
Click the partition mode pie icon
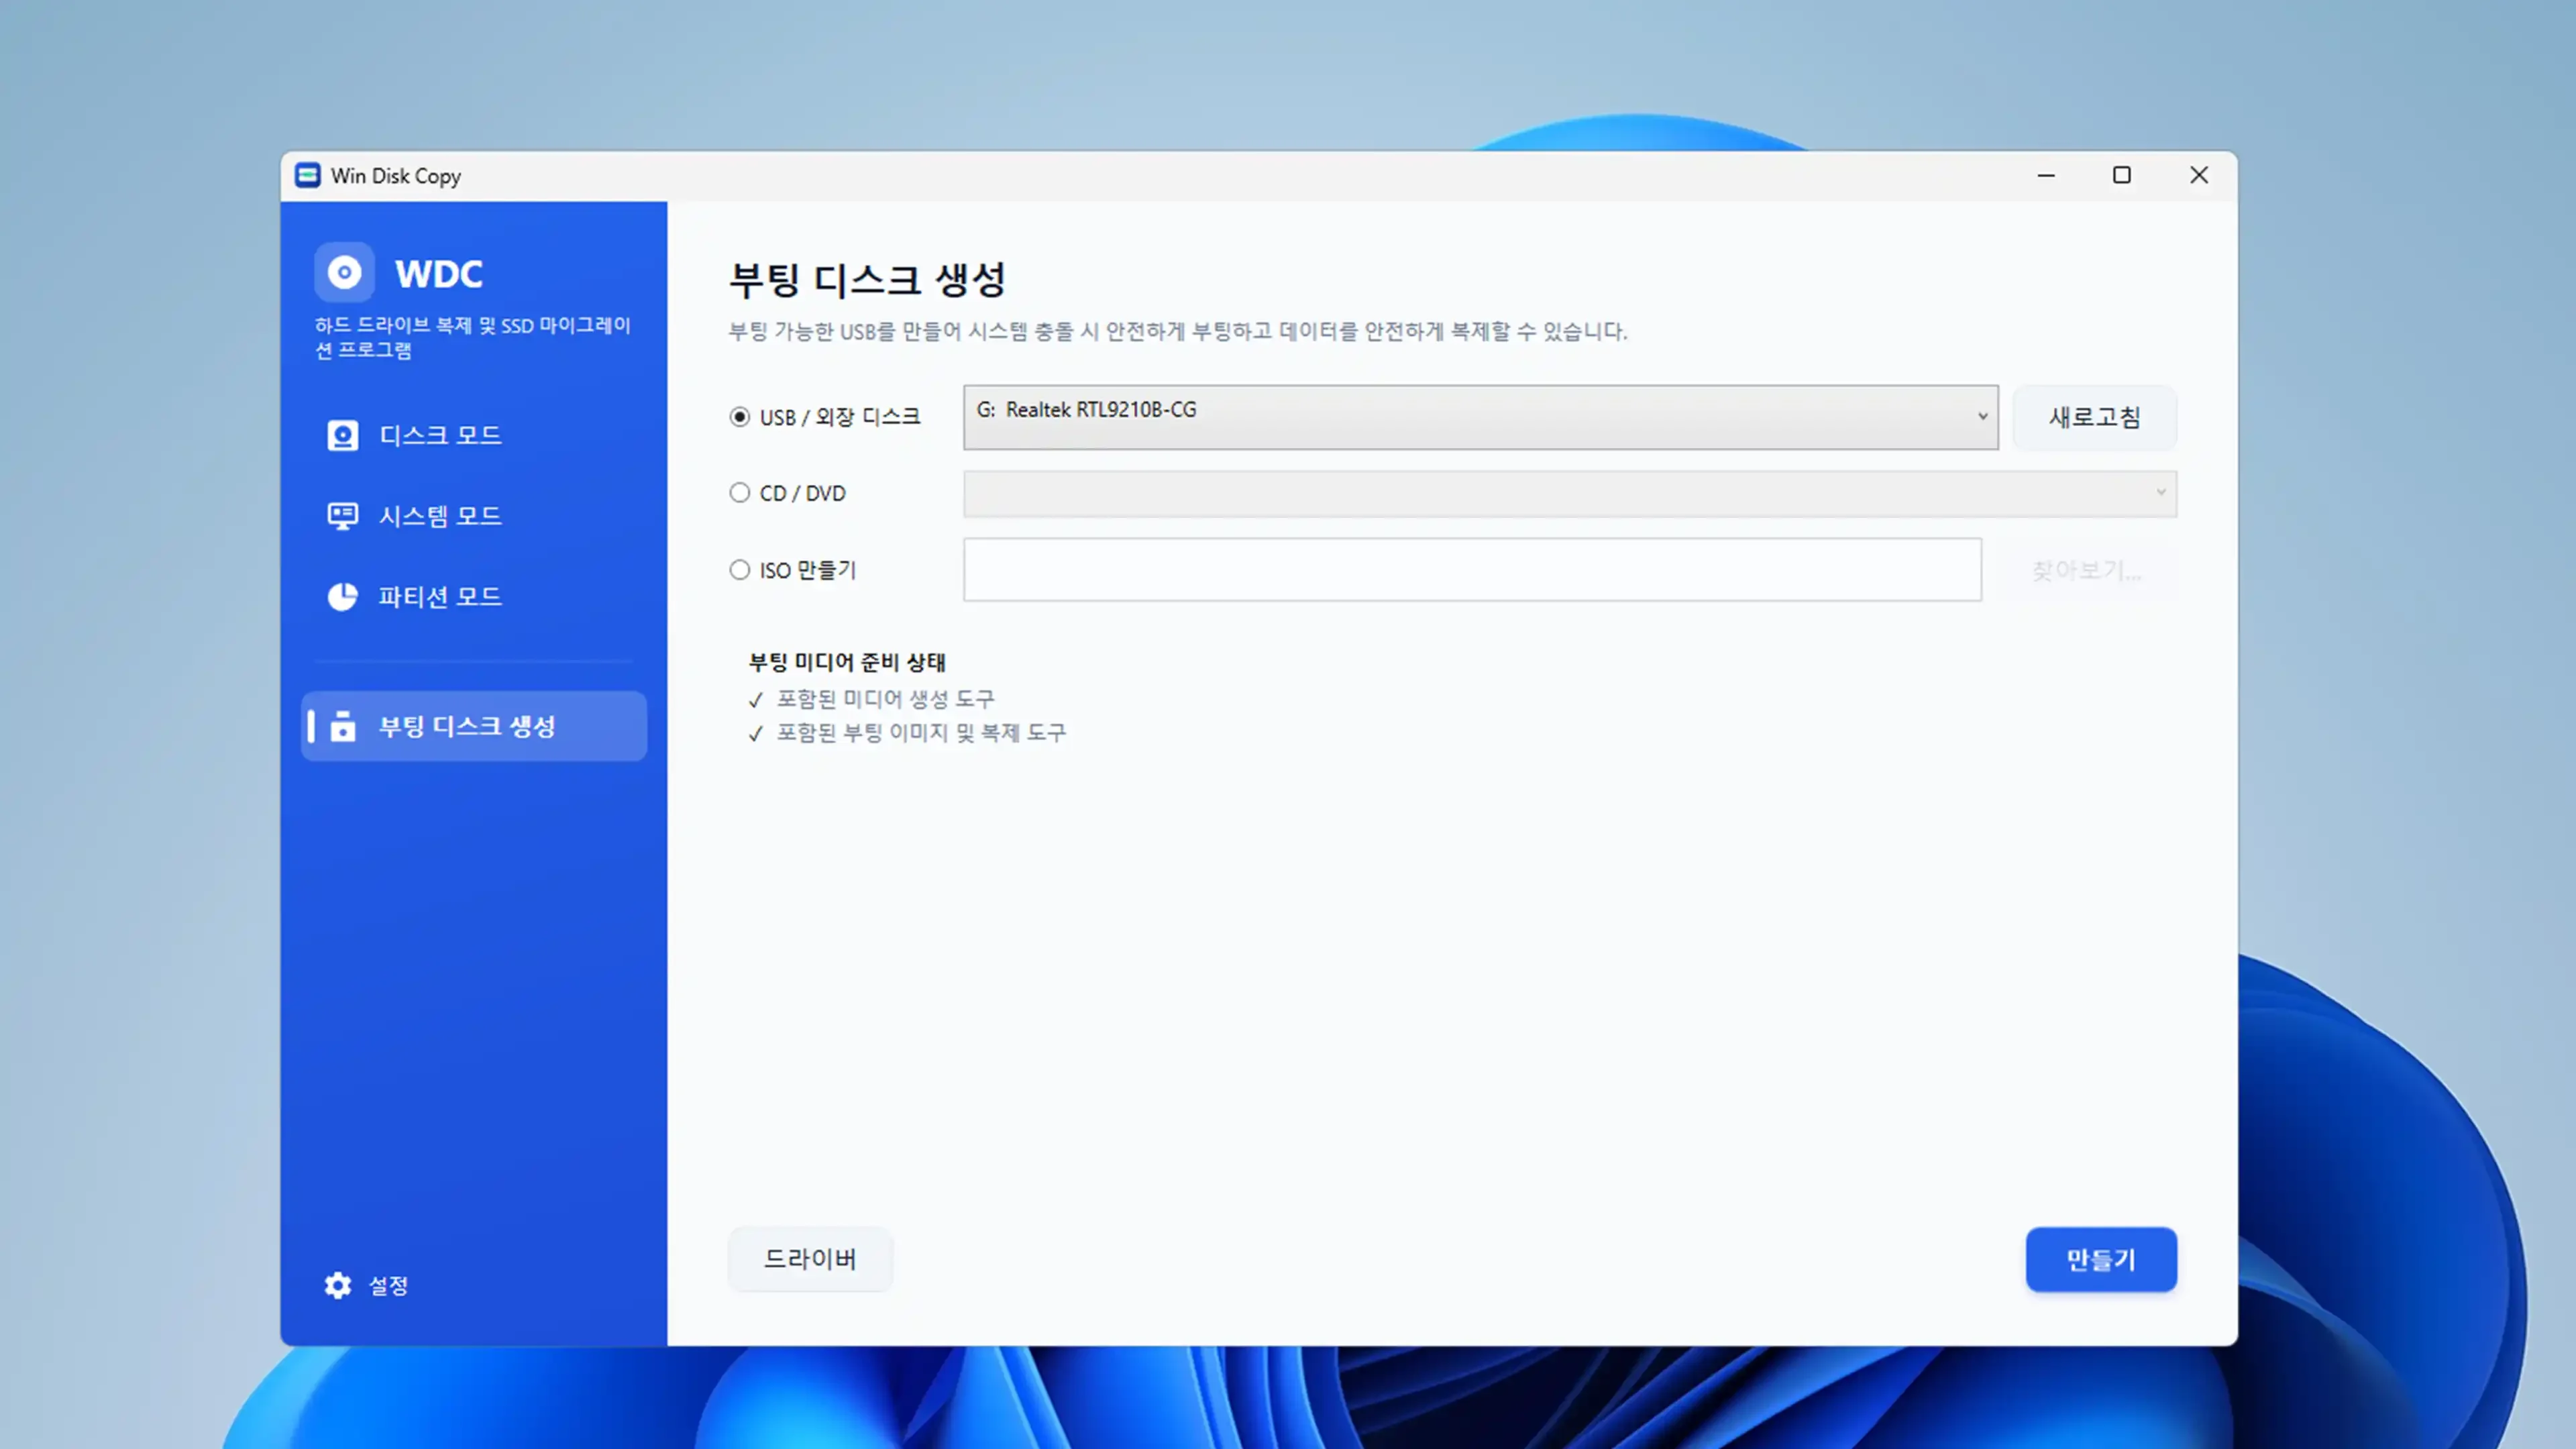(342, 597)
